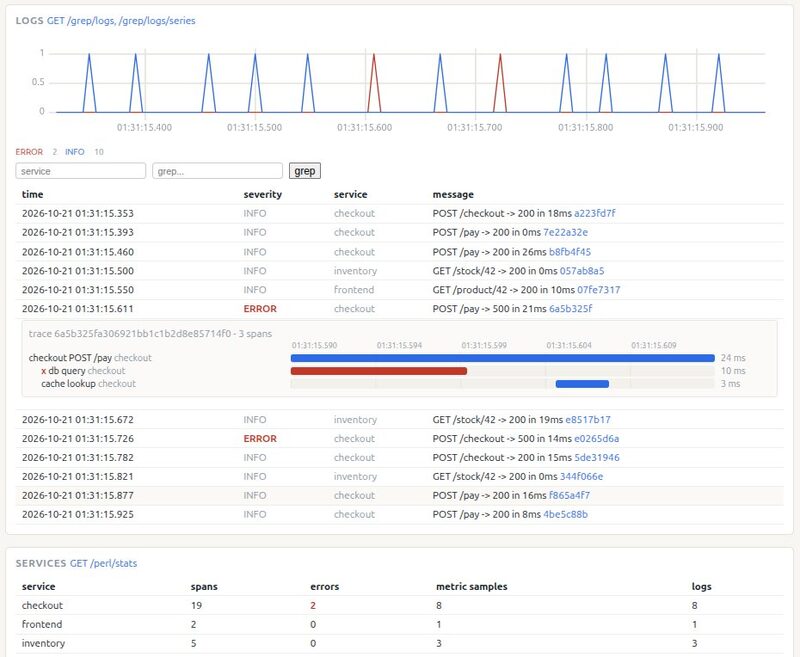Open trace link 5de31946
Screen dimensions: 800x657
click(x=597, y=458)
